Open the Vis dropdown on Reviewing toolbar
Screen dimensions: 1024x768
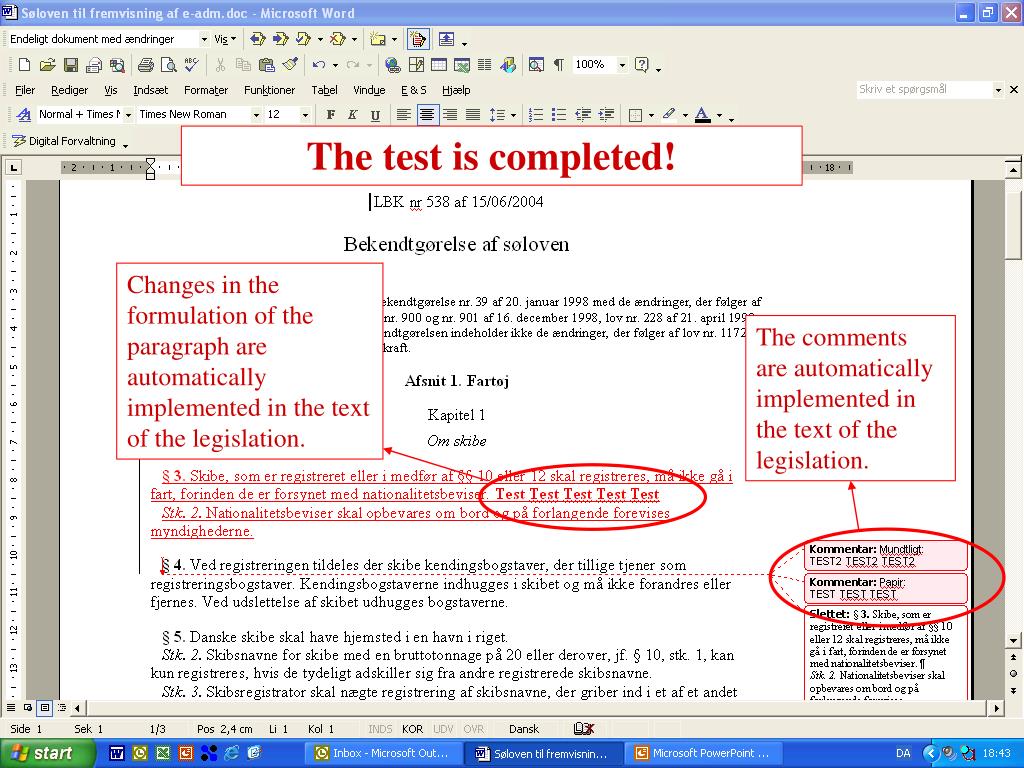tap(225, 39)
